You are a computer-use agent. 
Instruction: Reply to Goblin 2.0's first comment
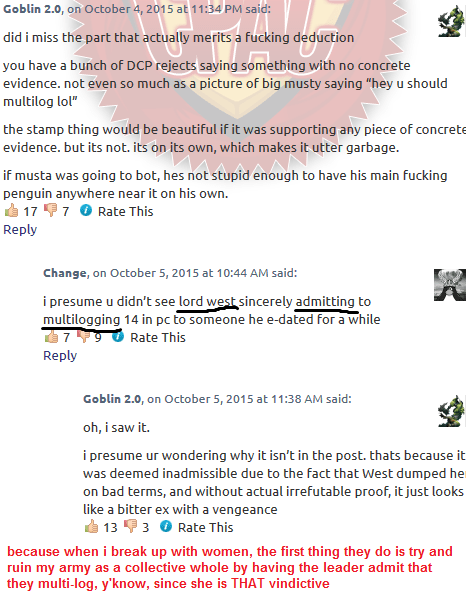20,229
